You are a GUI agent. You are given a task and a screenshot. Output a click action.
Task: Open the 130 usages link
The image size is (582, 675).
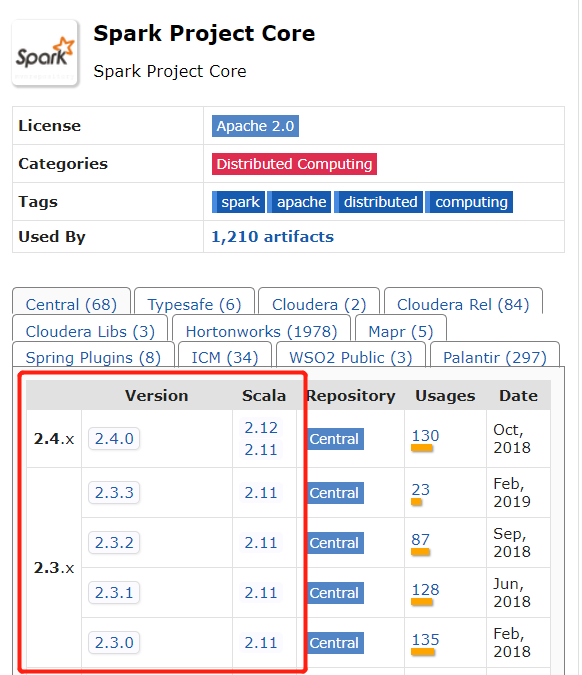425,436
